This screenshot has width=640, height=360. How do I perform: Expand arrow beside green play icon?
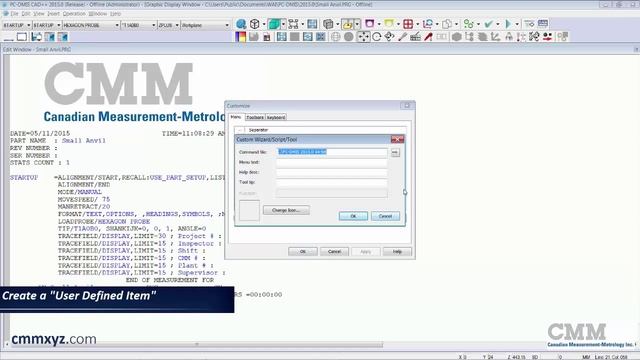pyautogui.click(x=517, y=24)
